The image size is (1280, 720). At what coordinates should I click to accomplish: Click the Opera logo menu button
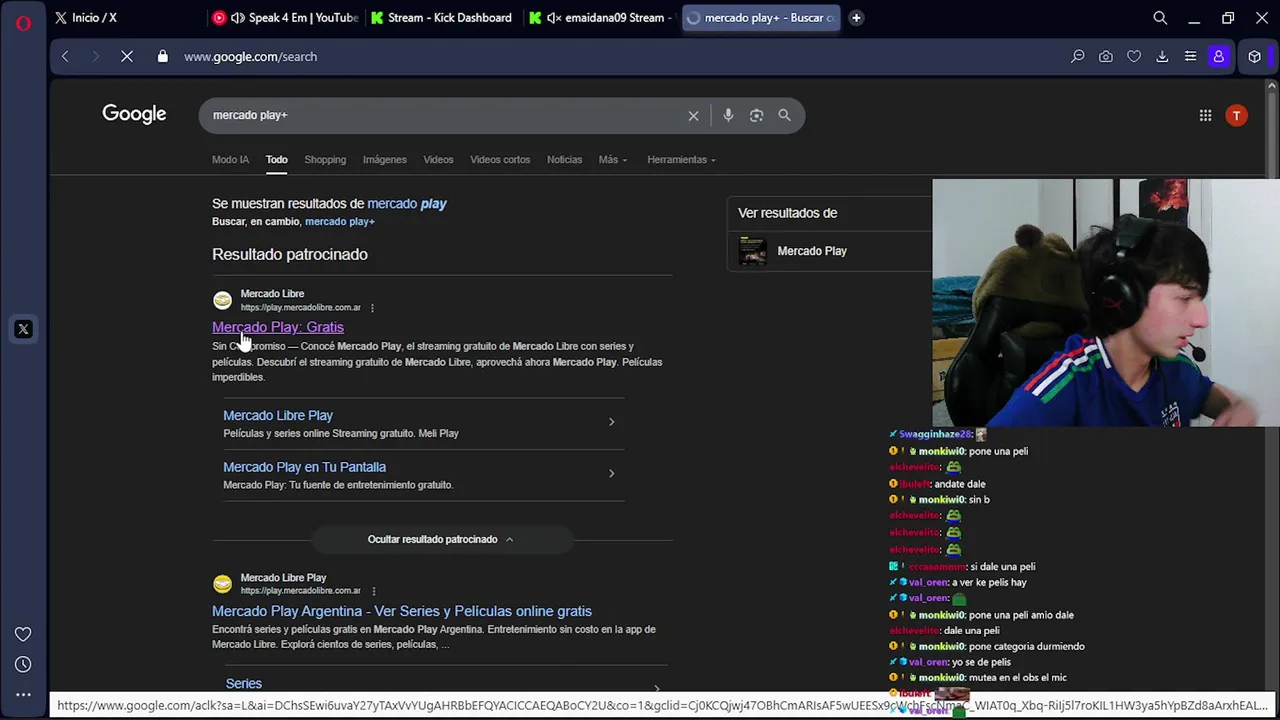[23, 23]
